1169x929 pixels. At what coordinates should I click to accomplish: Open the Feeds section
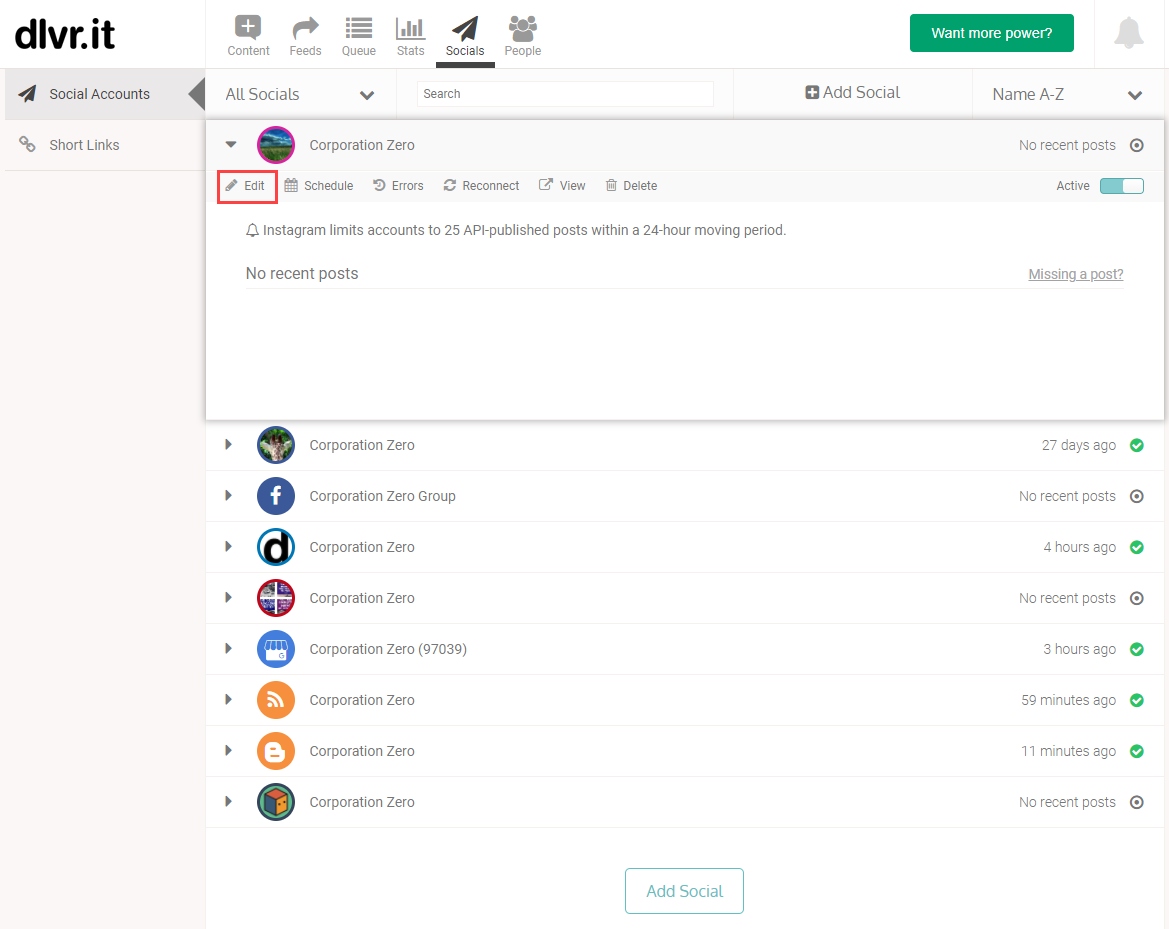pyautogui.click(x=306, y=35)
